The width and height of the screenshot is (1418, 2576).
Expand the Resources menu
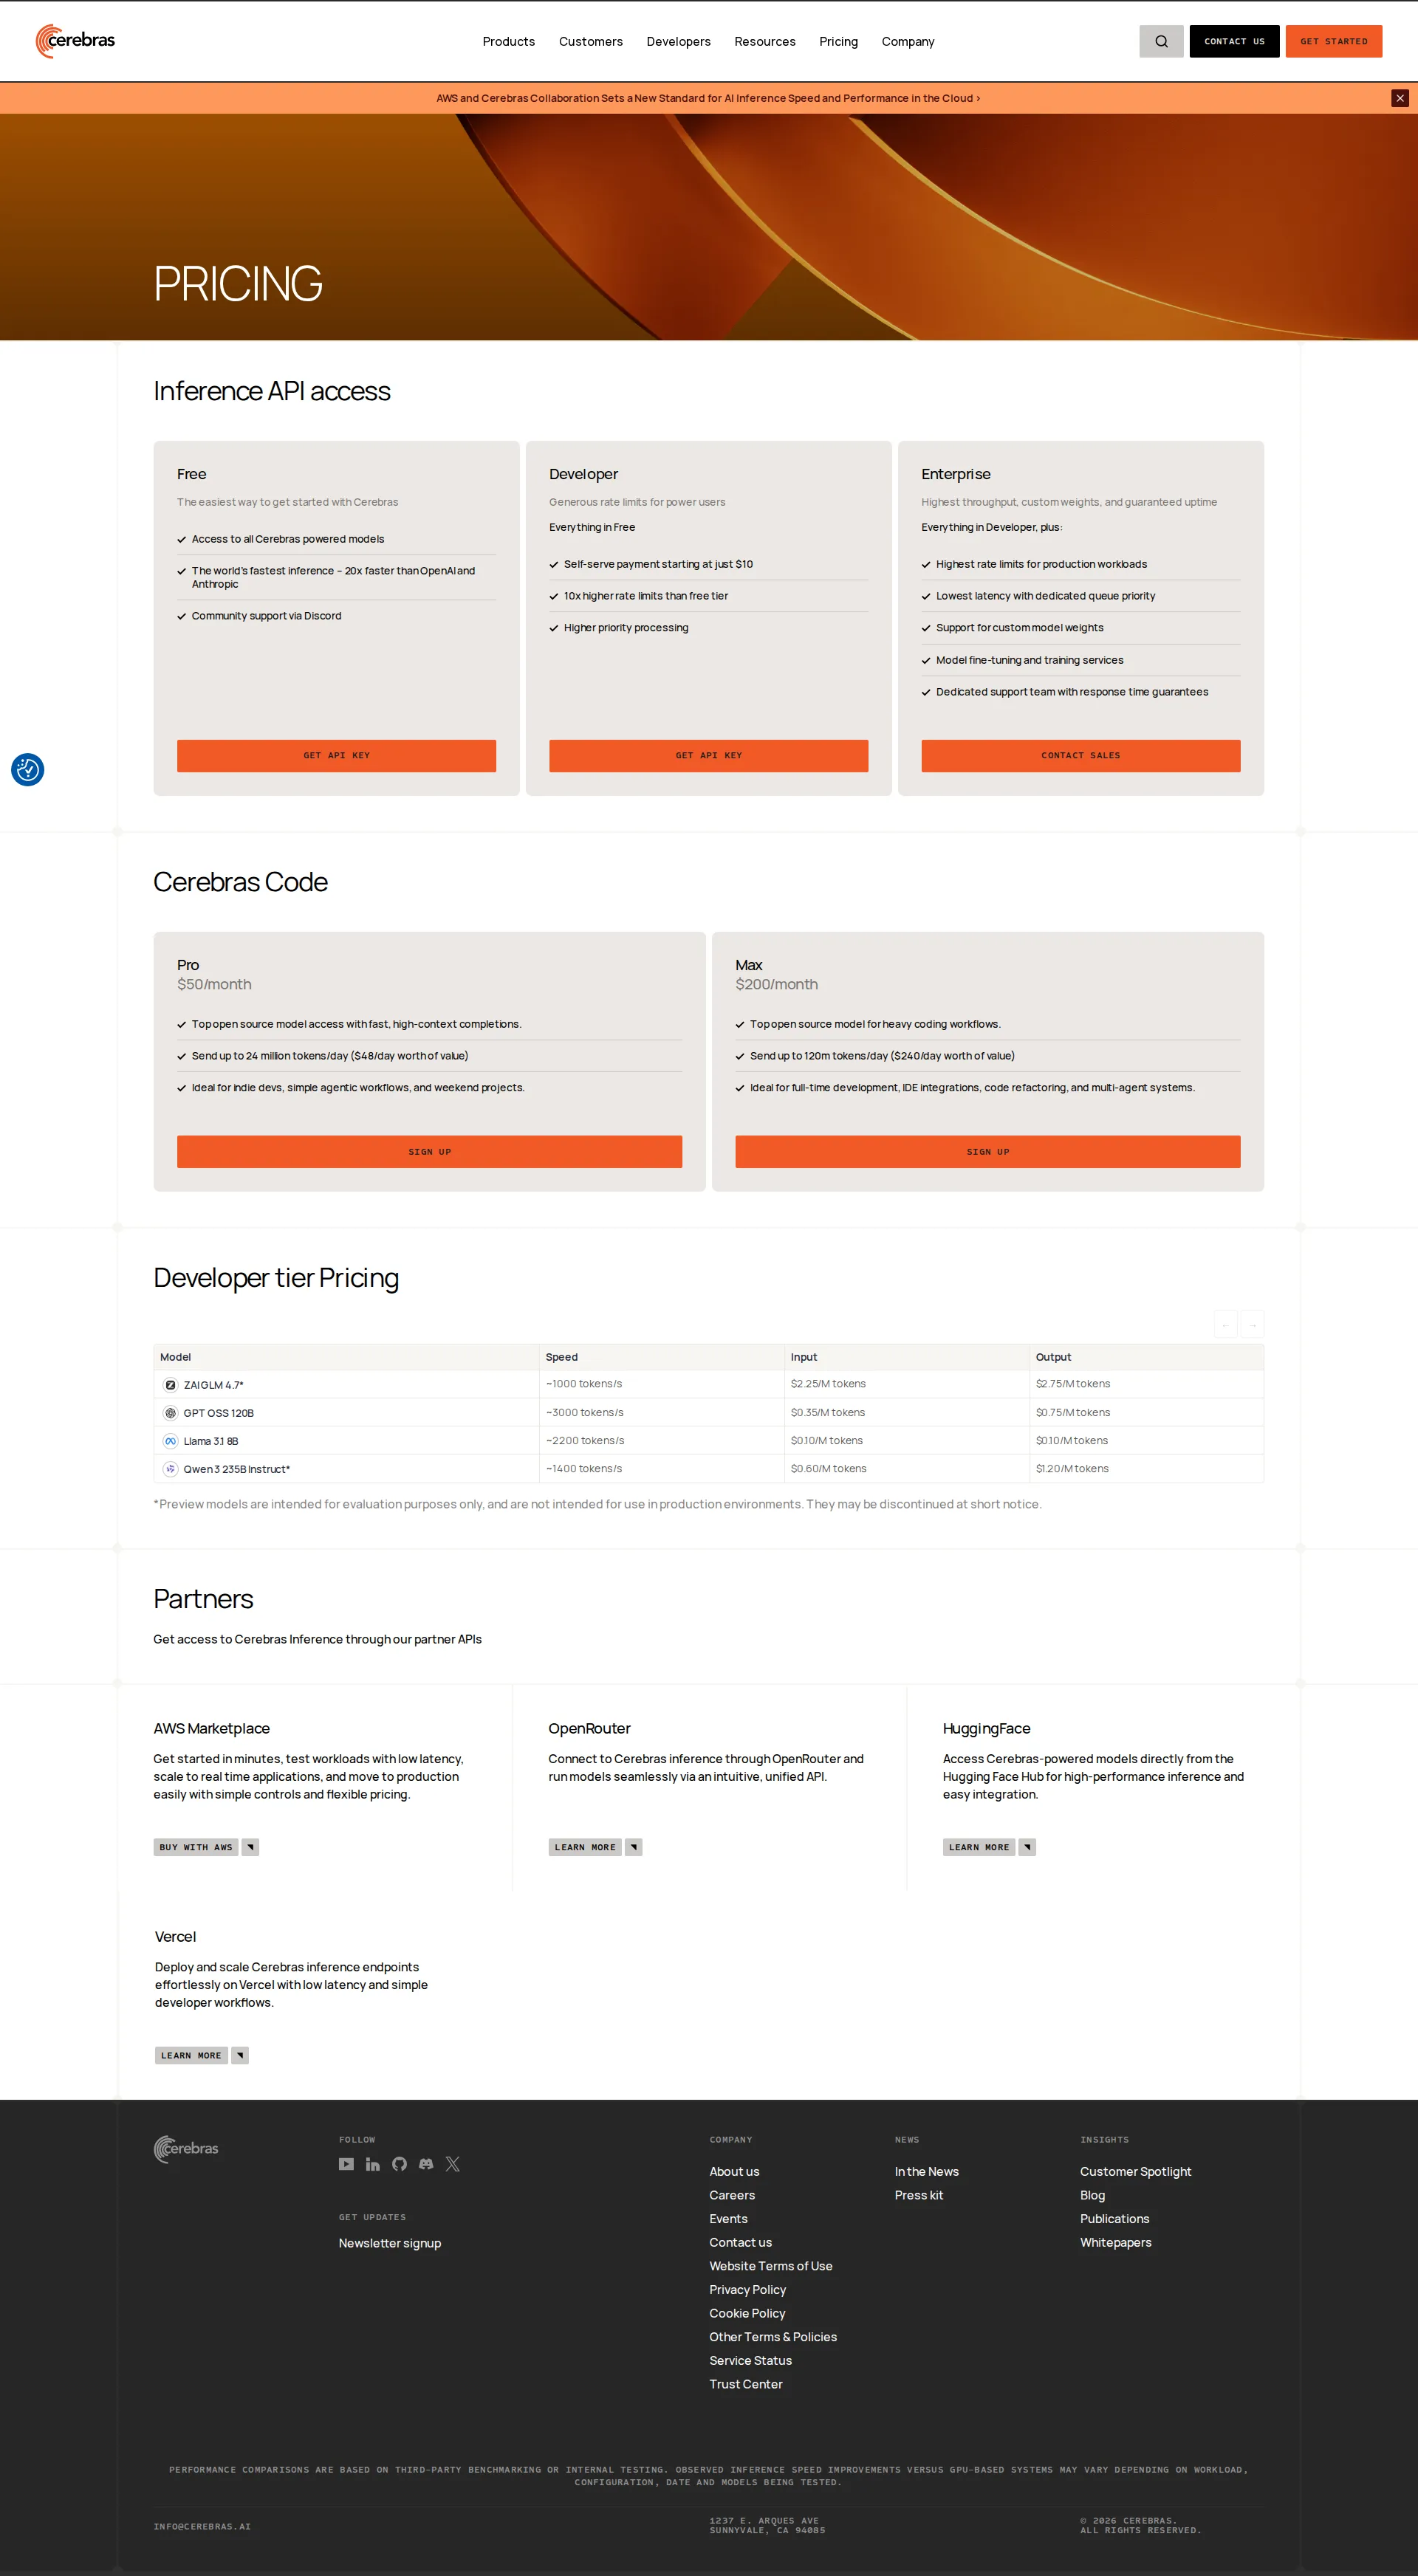(x=765, y=41)
